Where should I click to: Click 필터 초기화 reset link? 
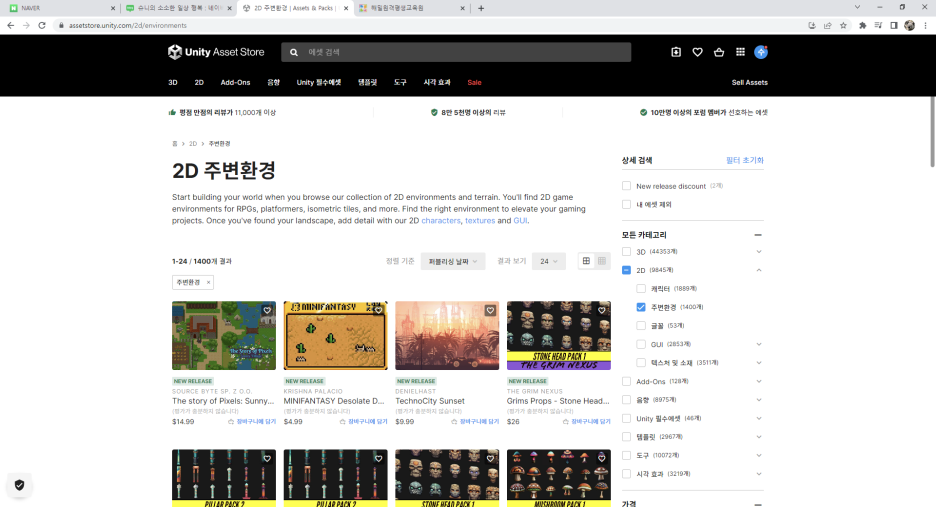click(744, 160)
